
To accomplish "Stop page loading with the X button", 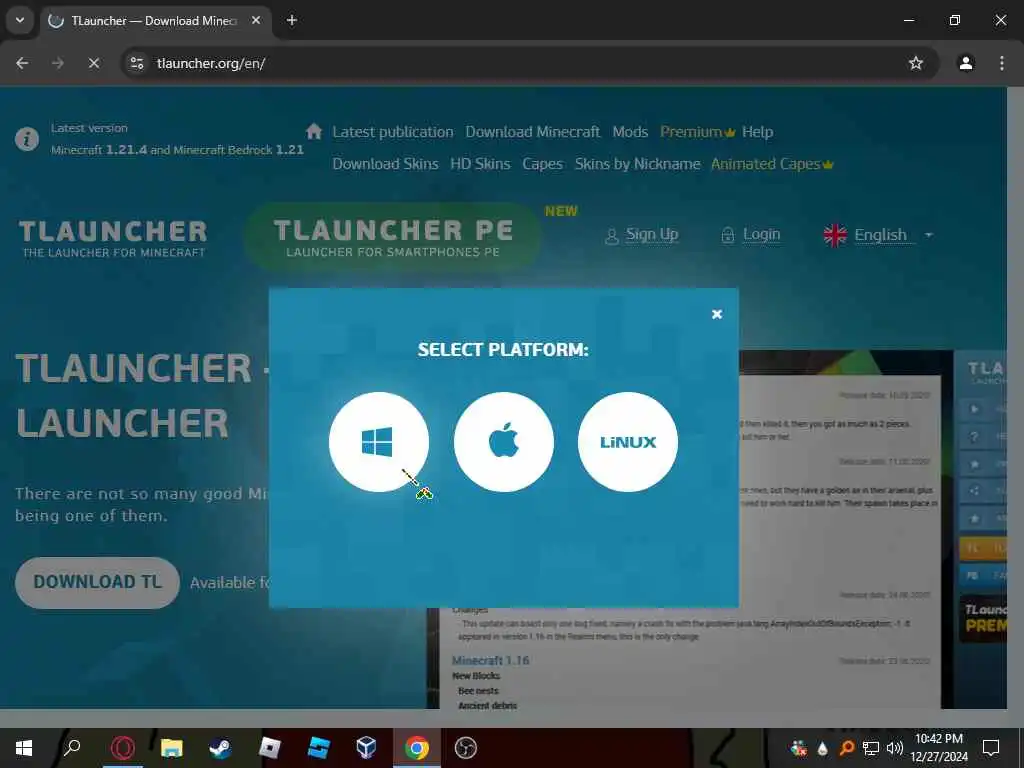I will coord(94,63).
